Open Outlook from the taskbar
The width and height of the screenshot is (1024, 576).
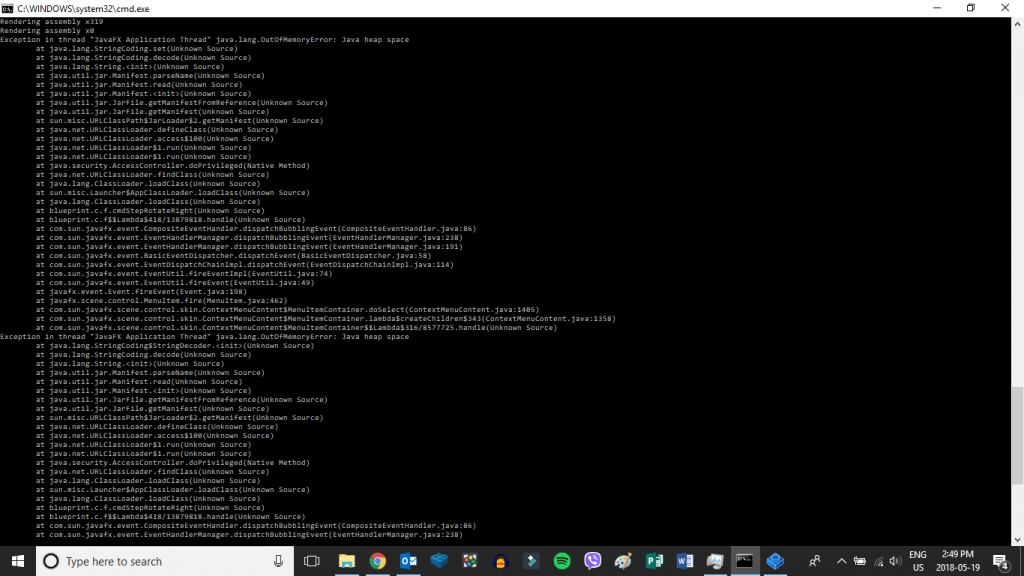[x=408, y=561]
